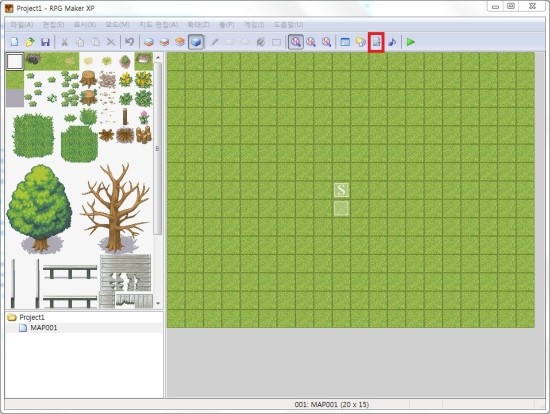Open the Sound Test music note
The image size is (550, 414).
[392, 42]
